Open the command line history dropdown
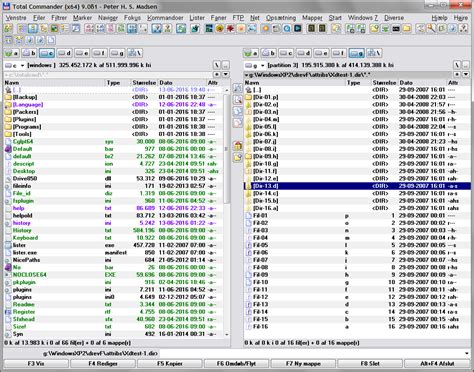 click(x=467, y=353)
